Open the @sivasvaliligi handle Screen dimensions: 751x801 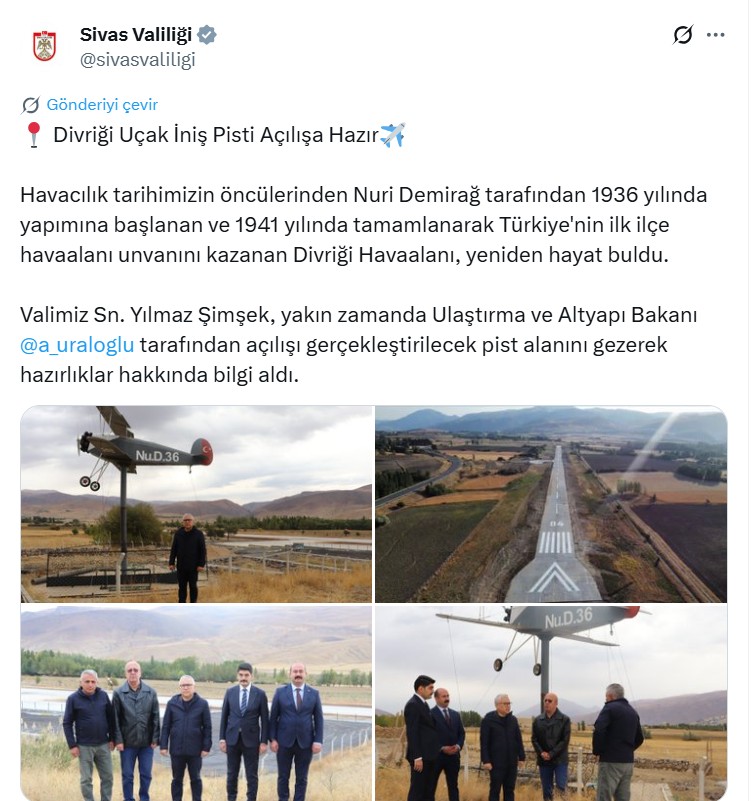pyautogui.click(x=138, y=60)
